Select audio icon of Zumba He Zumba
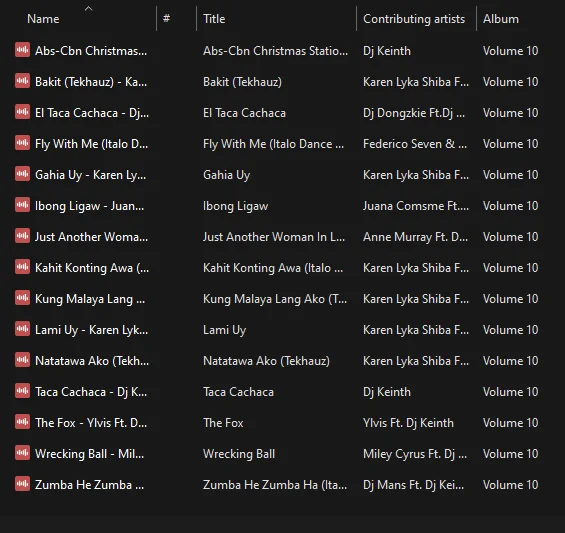The image size is (565, 533). pyautogui.click(x=22, y=484)
